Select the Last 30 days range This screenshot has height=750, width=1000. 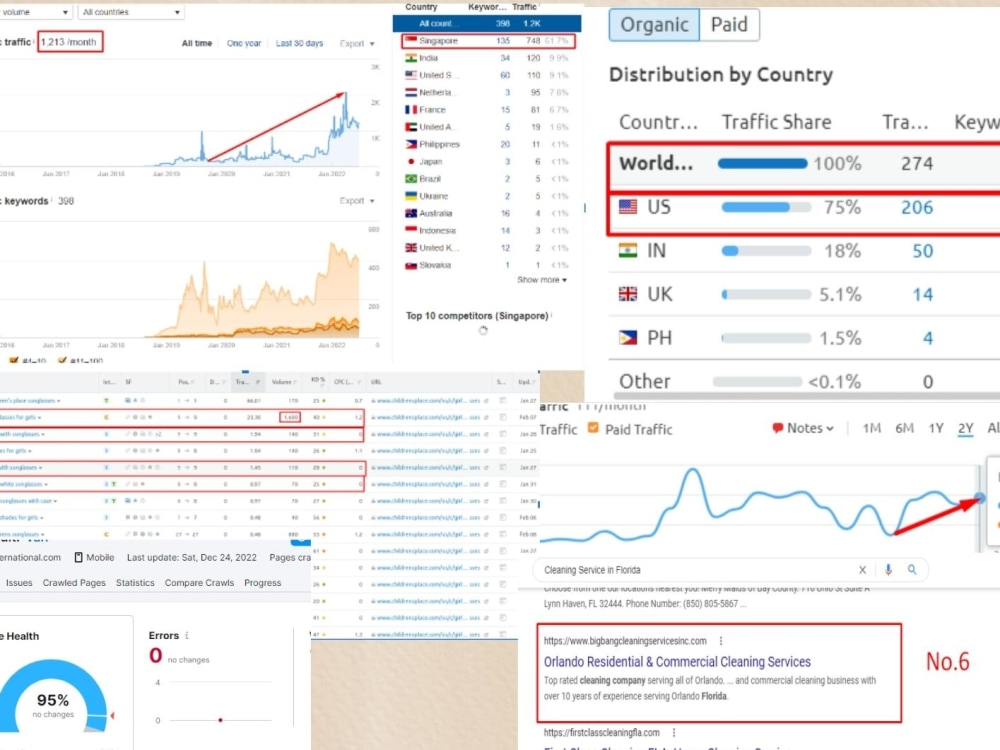[299, 43]
